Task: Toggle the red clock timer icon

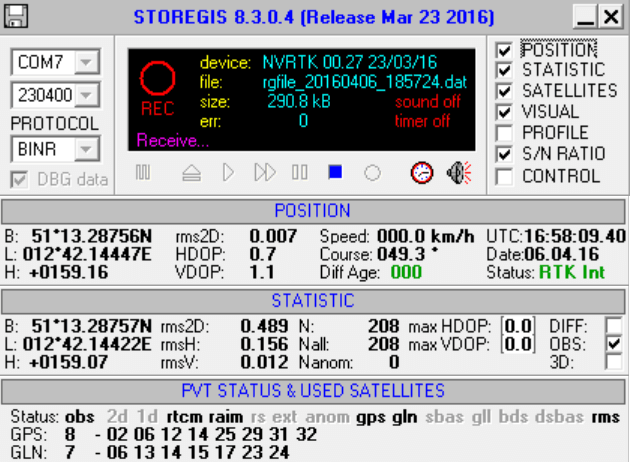Action: point(423,173)
